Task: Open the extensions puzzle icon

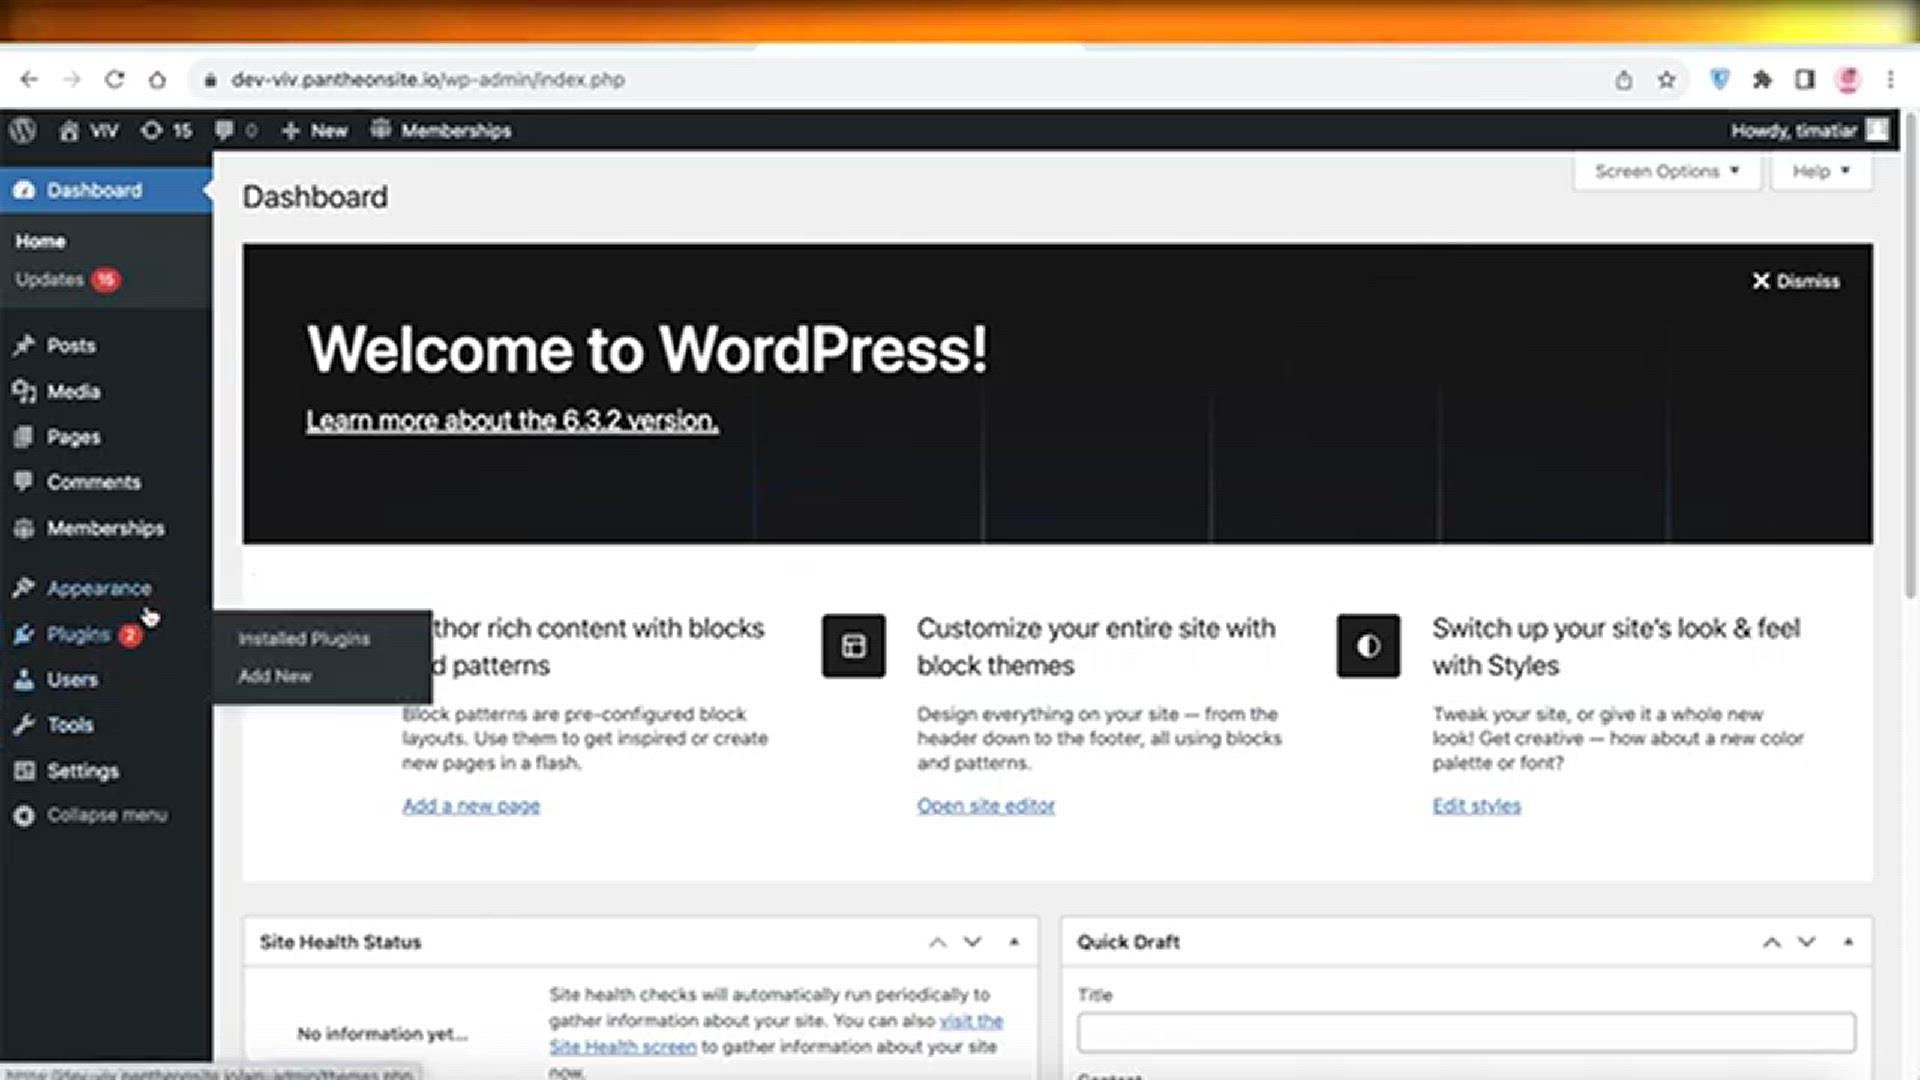Action: [x=1762, y=79]
